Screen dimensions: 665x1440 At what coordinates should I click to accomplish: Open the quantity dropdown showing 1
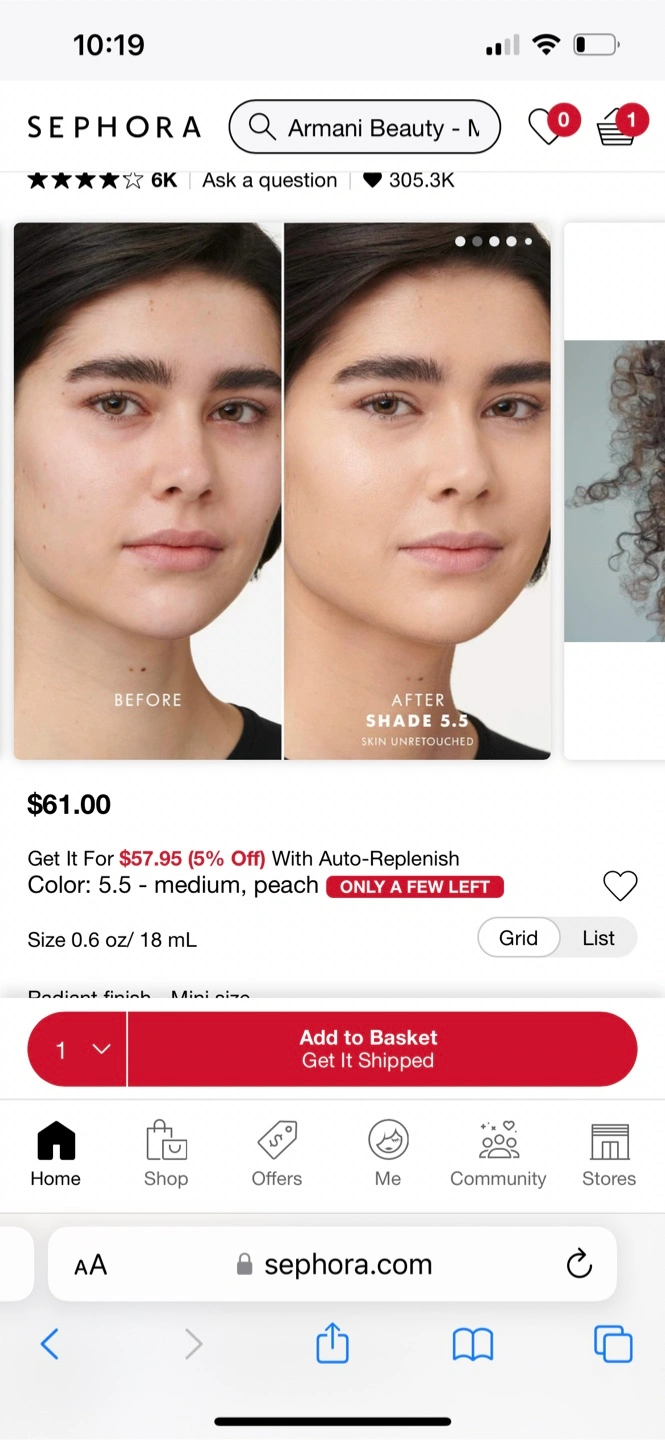[x=78, y=1049]
